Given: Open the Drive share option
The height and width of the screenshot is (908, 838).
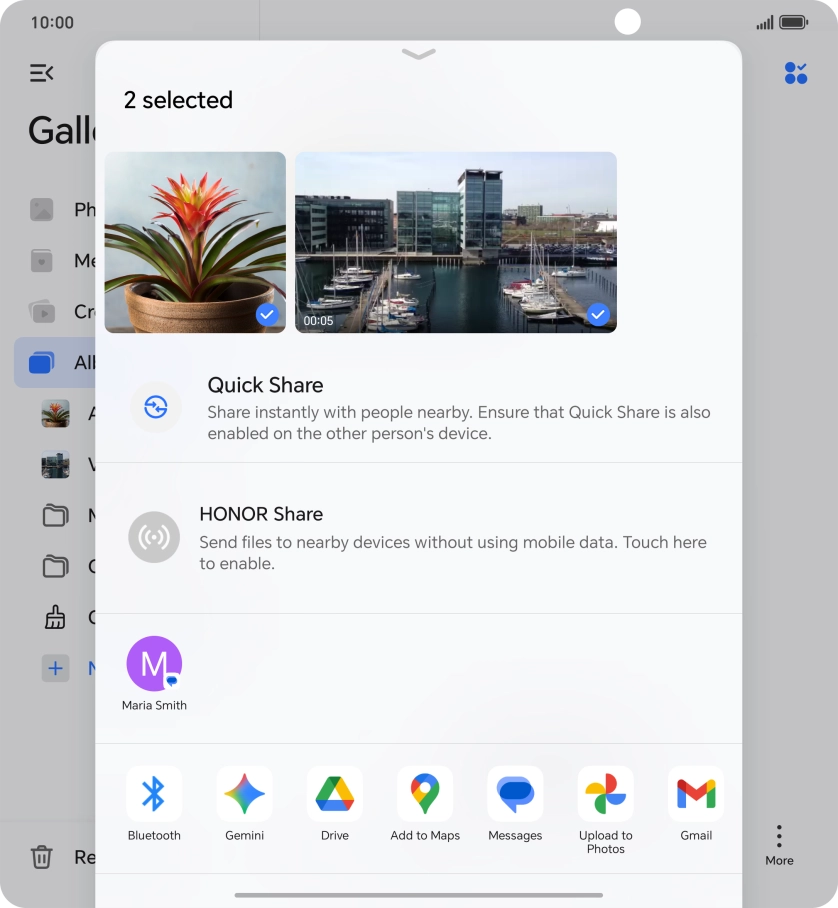Looking at the screenshot, I should (334, 795).
